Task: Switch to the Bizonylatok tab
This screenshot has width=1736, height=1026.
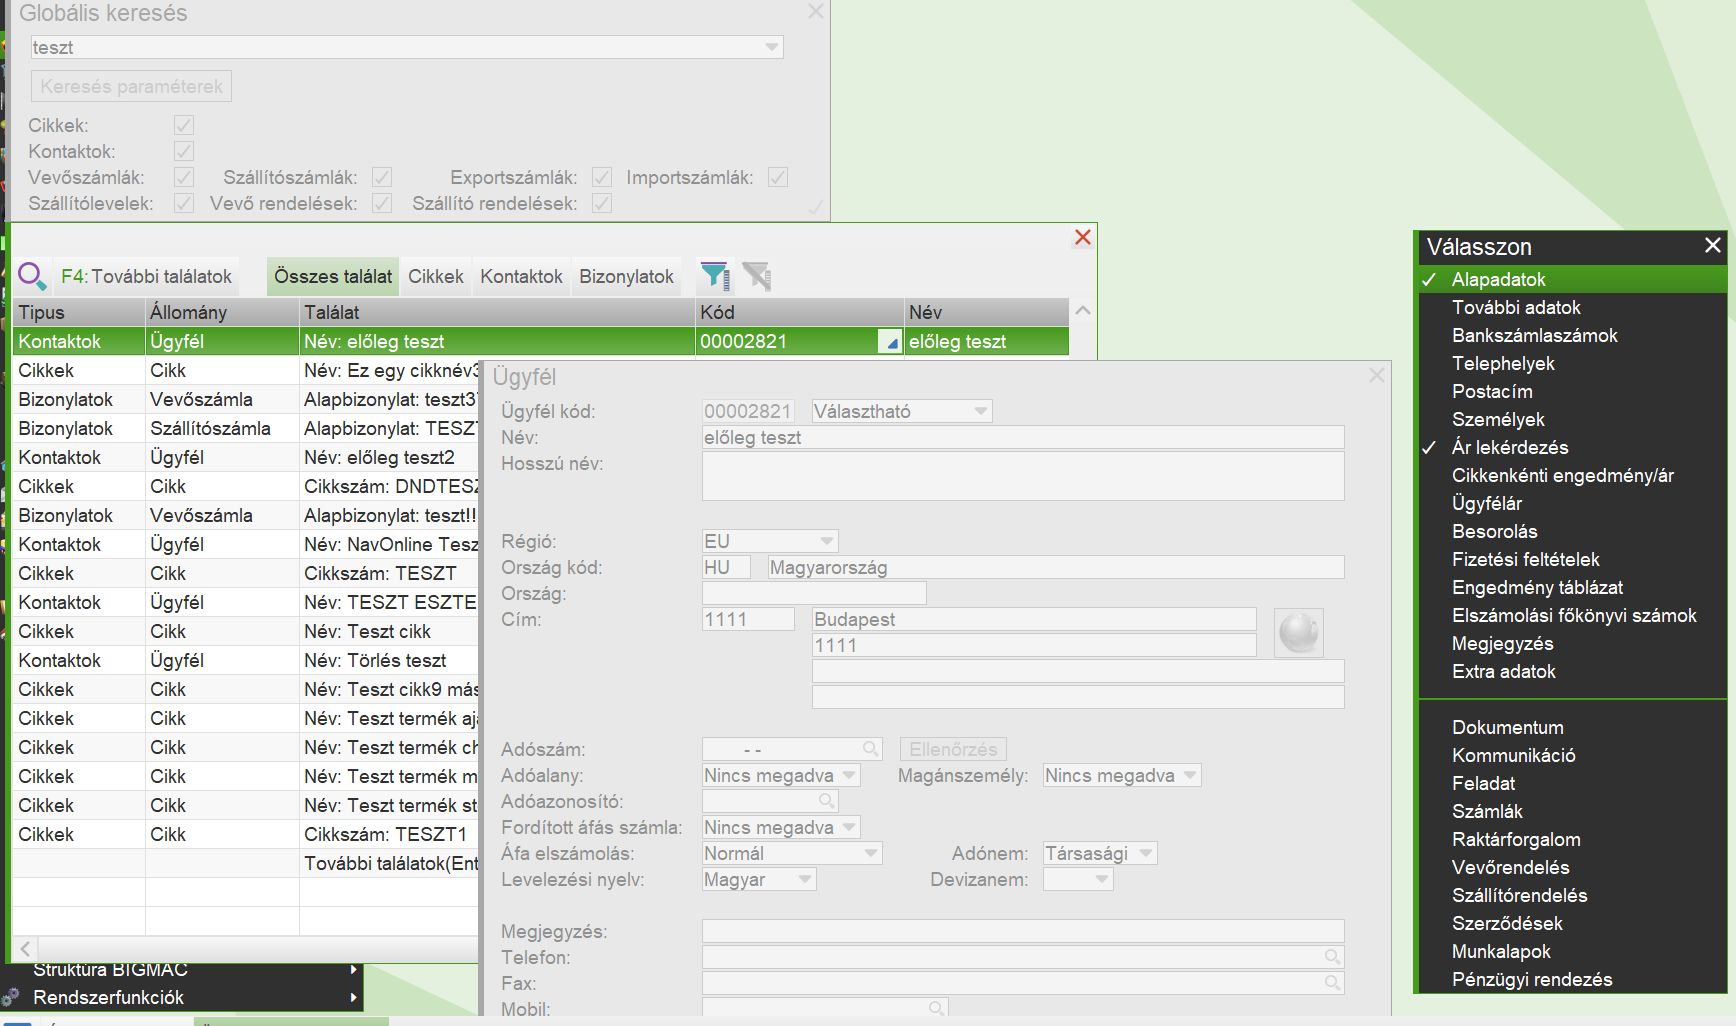Action: coord(626,277)
